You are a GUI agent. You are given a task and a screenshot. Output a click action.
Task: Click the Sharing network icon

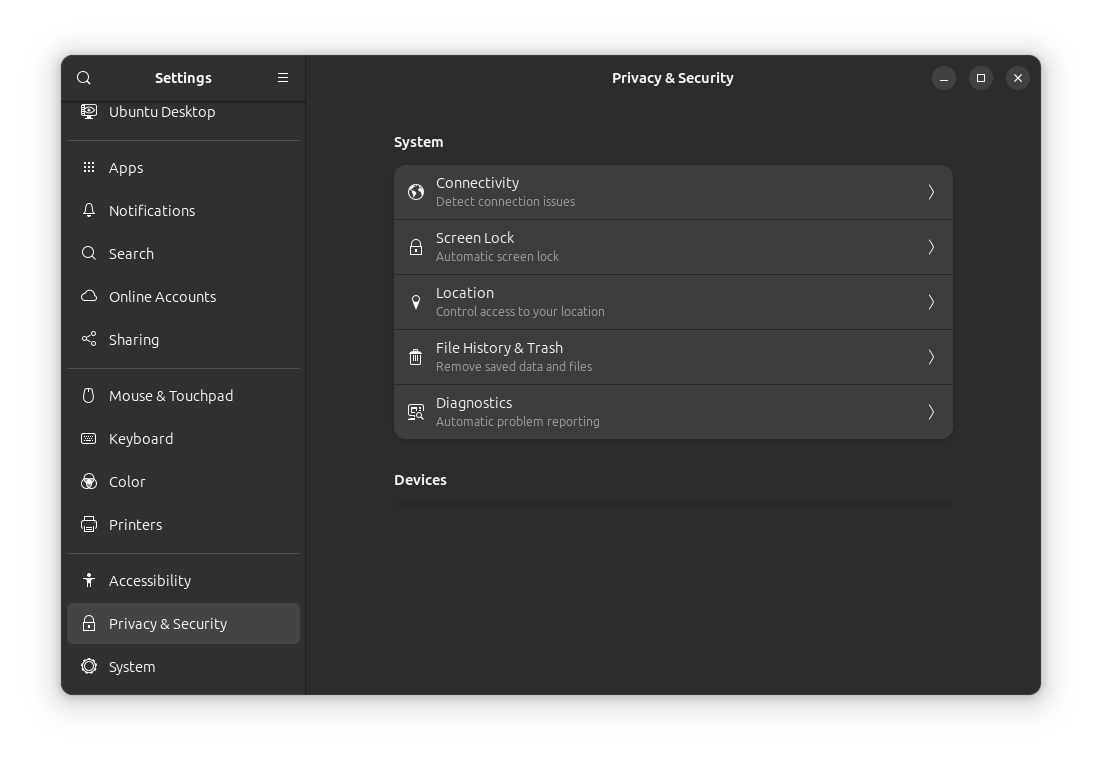[88, 339]
